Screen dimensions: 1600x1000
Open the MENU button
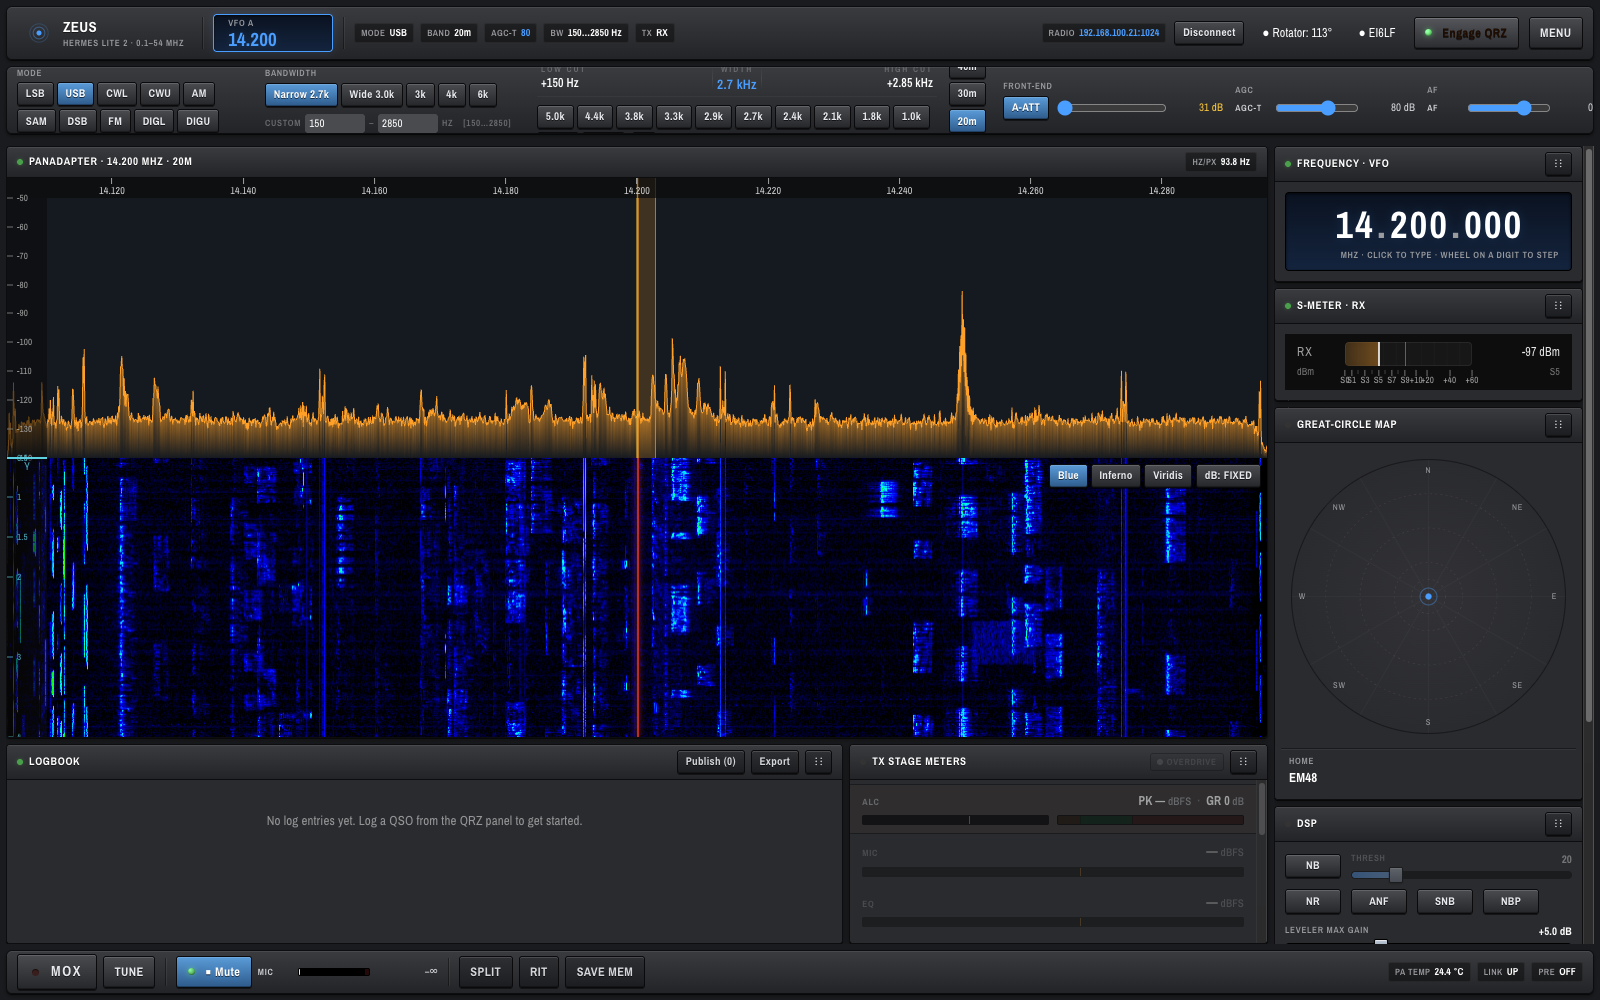tap(1555, 33)
